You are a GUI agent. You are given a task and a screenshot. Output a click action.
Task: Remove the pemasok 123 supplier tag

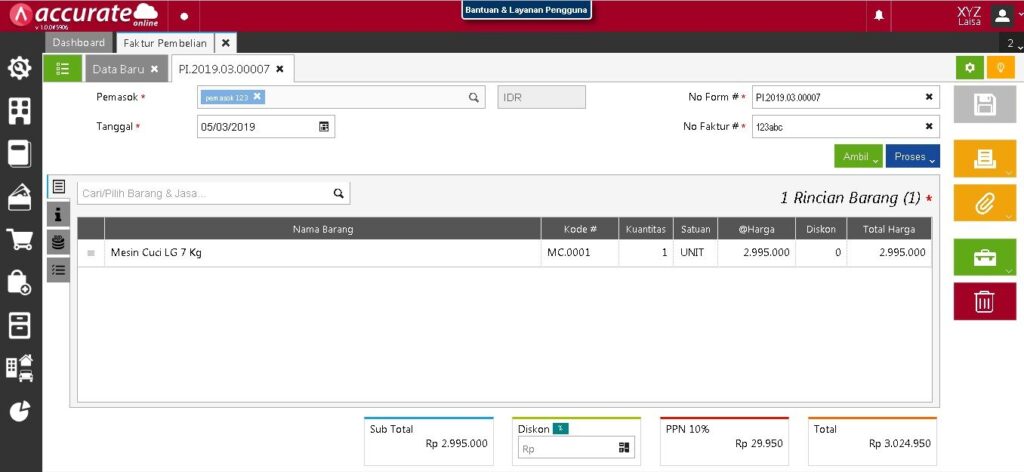[257, 97]
